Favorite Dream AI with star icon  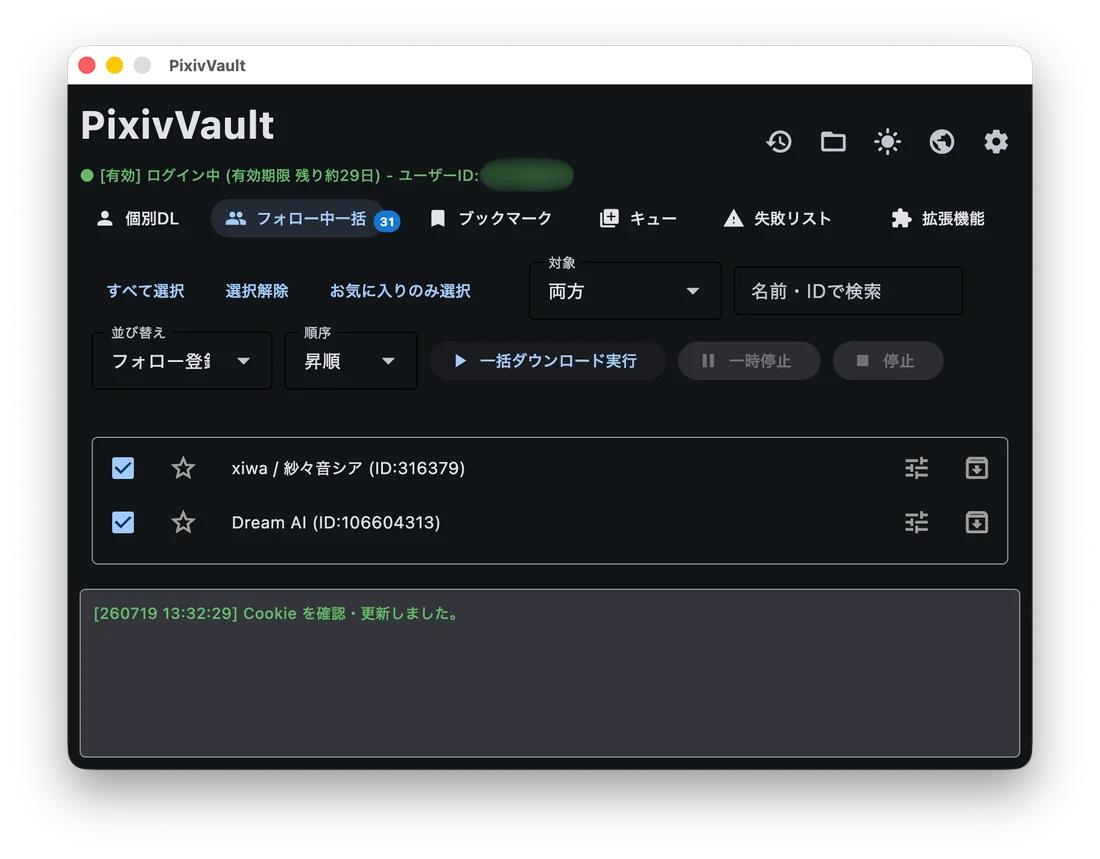pyautogui.click(x=183, y=522)
